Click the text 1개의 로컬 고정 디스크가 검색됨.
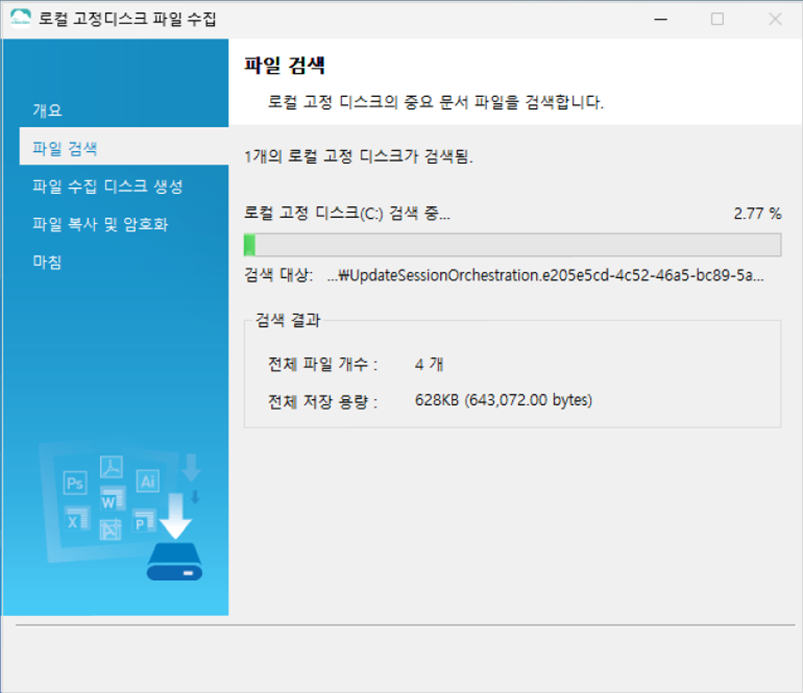This screenshot has height=693, width=803. click(358, 156)
